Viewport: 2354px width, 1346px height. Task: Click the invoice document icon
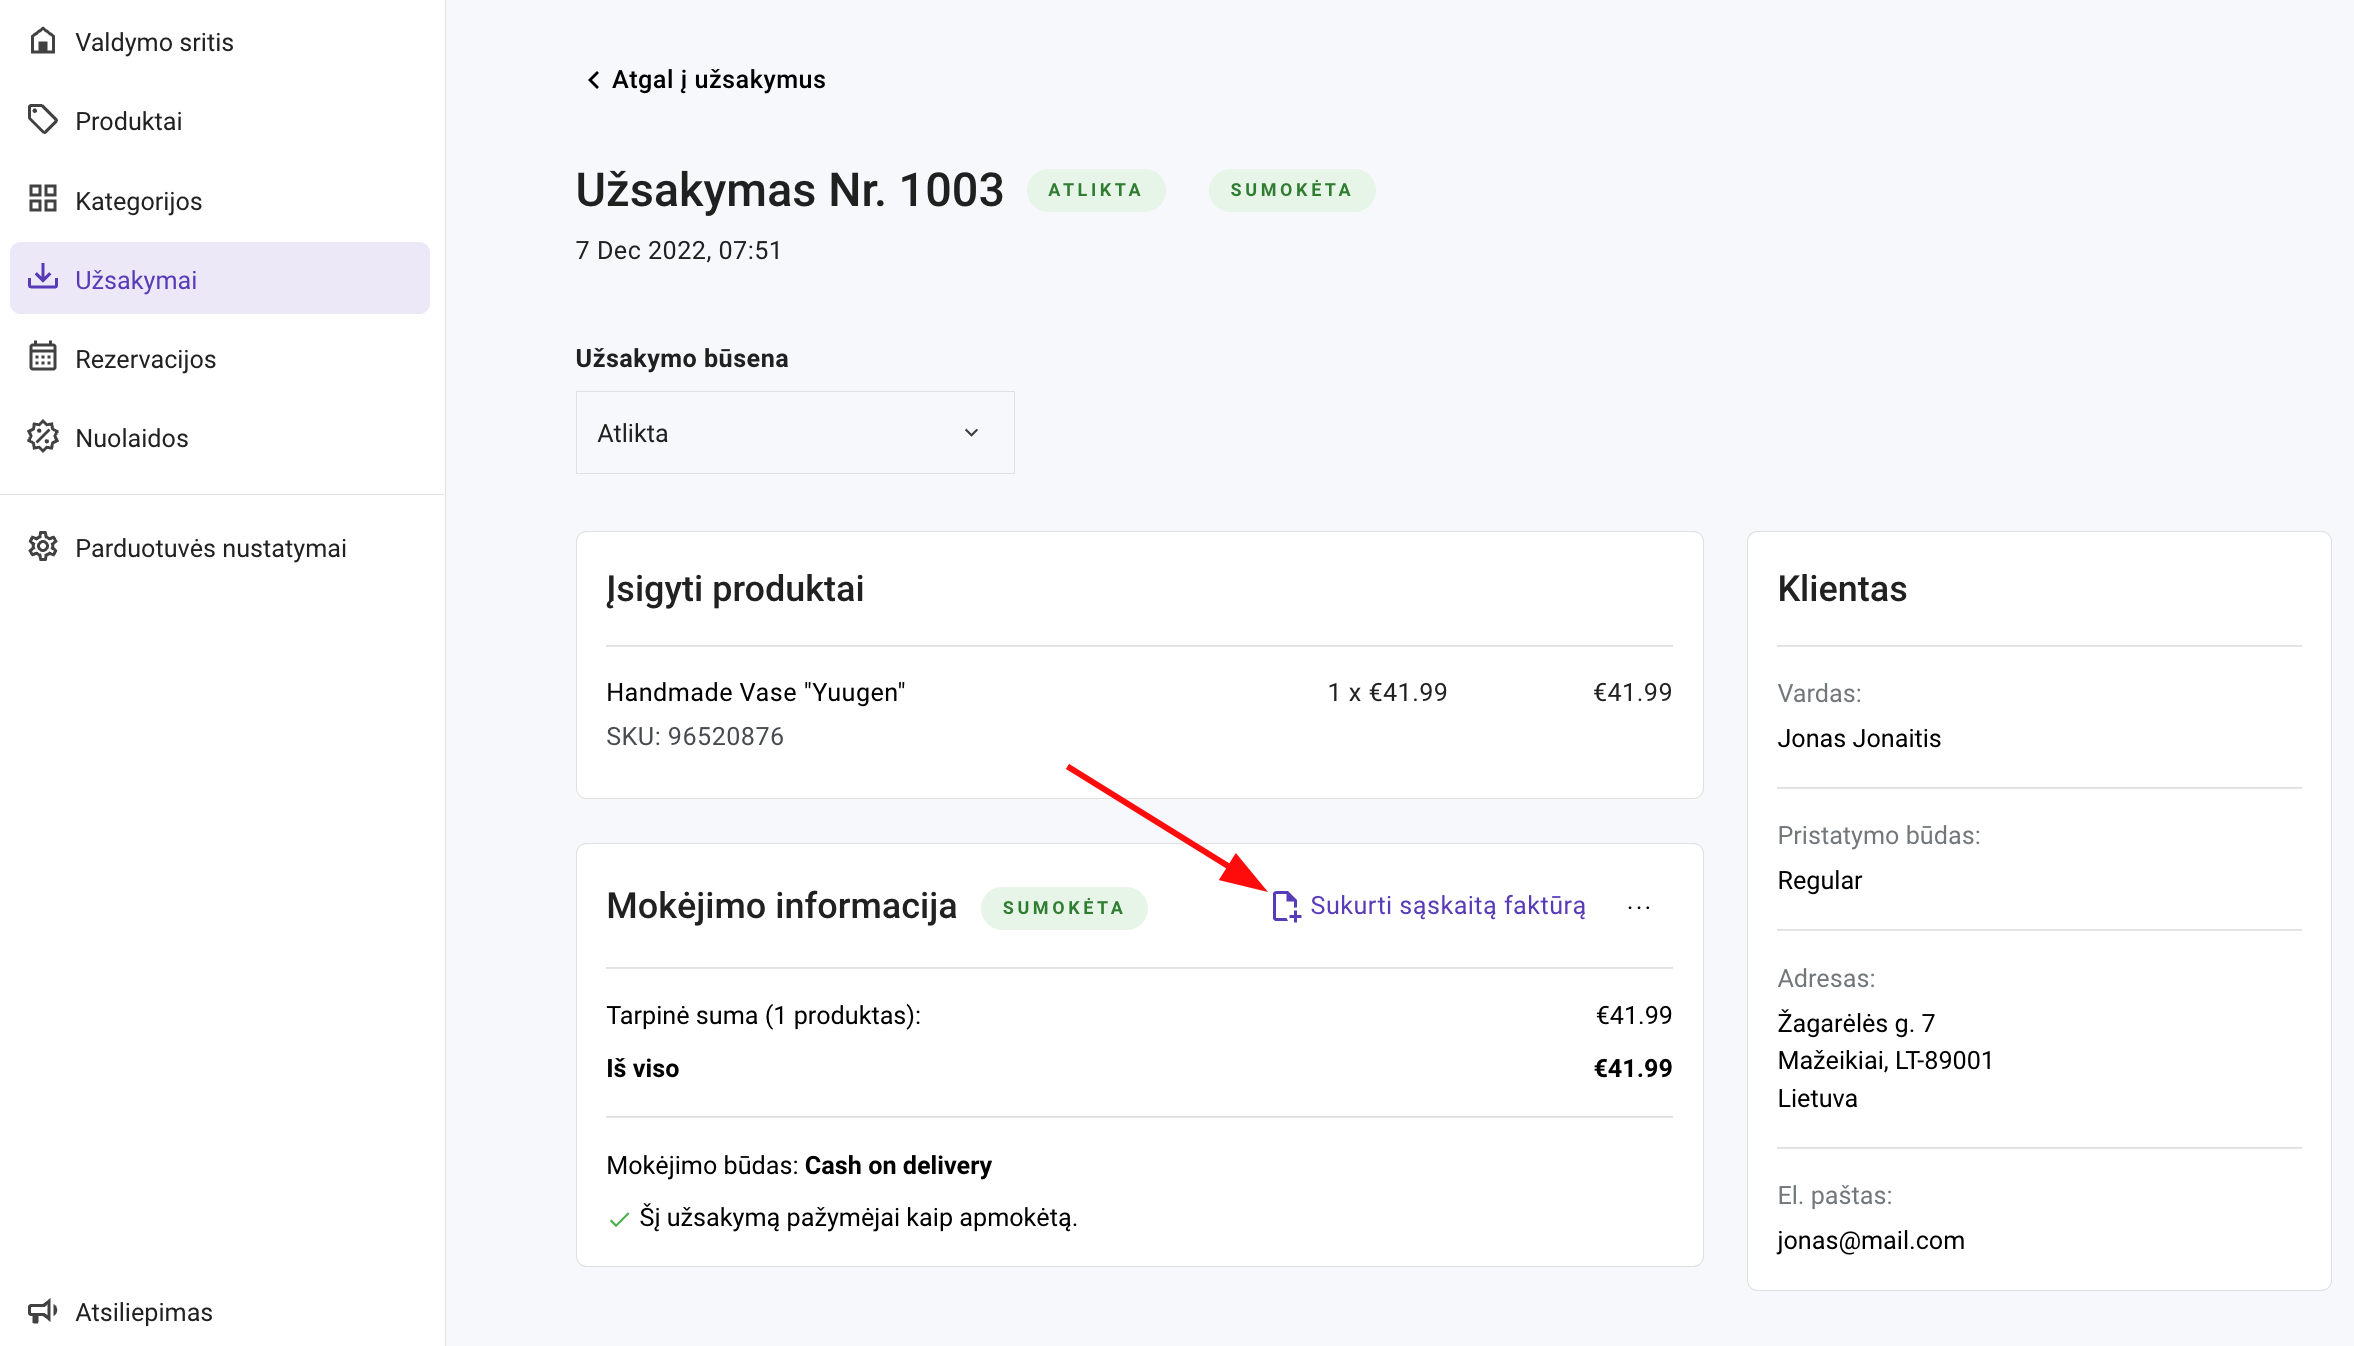pyautogui.click(x=1285, y=906)
